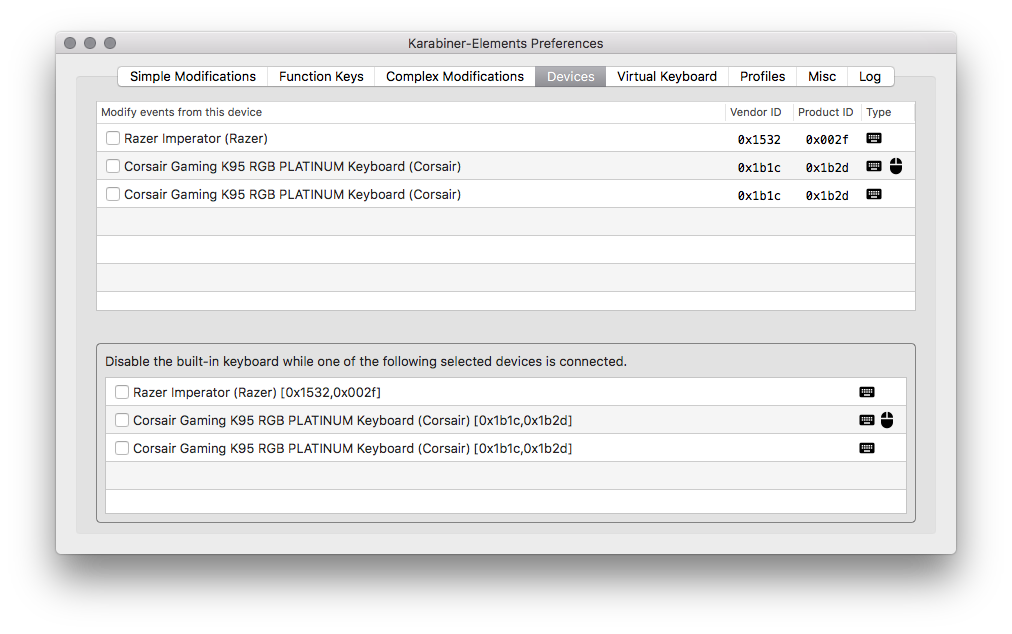The image size is (1012, 634).
Task: Check the first Corsair Gaming K95 keyboard box
Action: pyautogui.click(x=113, y=166)
